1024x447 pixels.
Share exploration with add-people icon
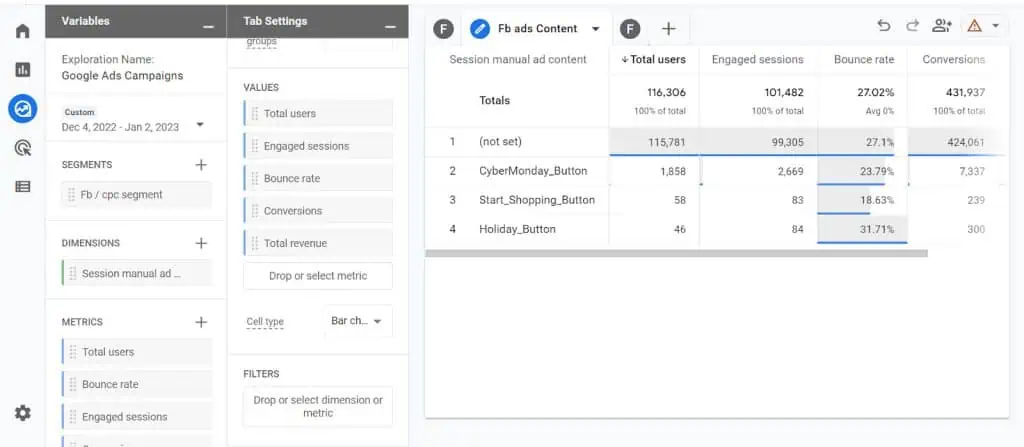click(942, 25)
